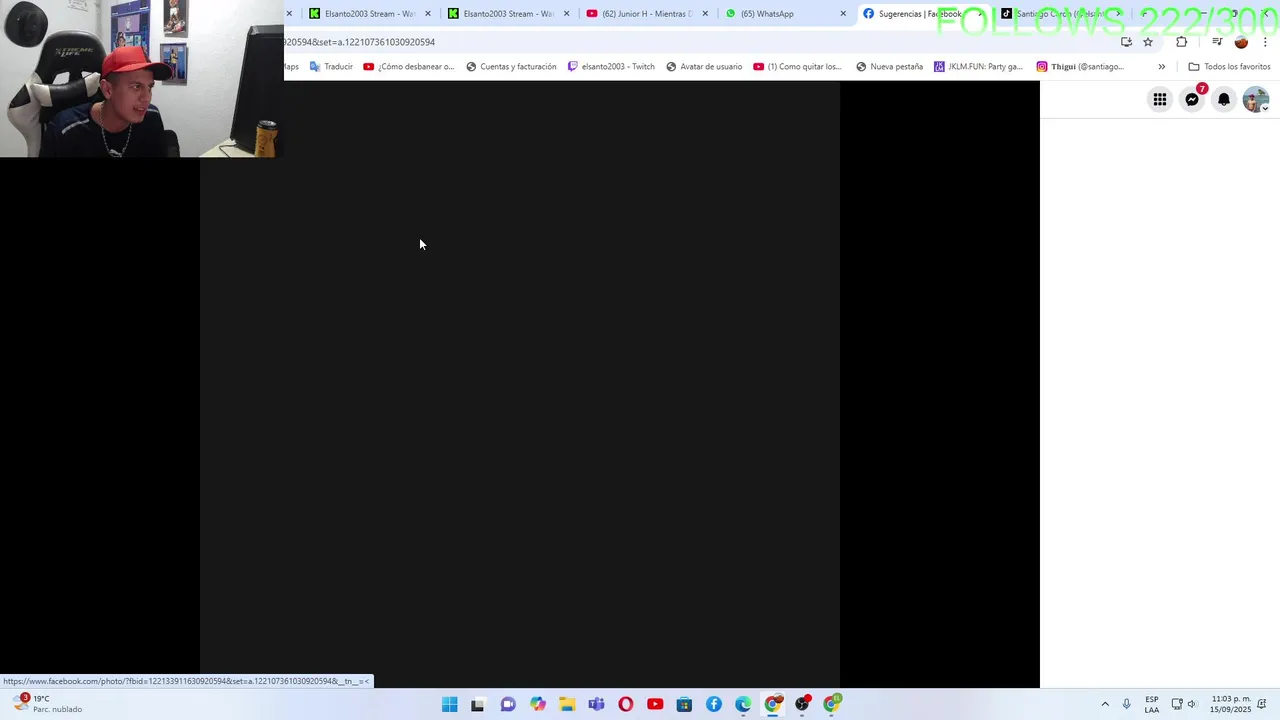Open network tray icon
1280x720 pixels.
pos(1177,704)
